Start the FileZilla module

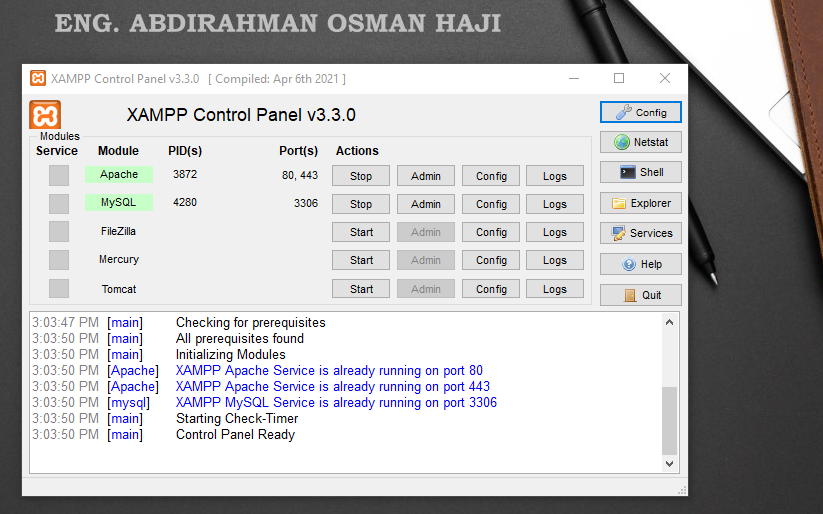[361, 232]
